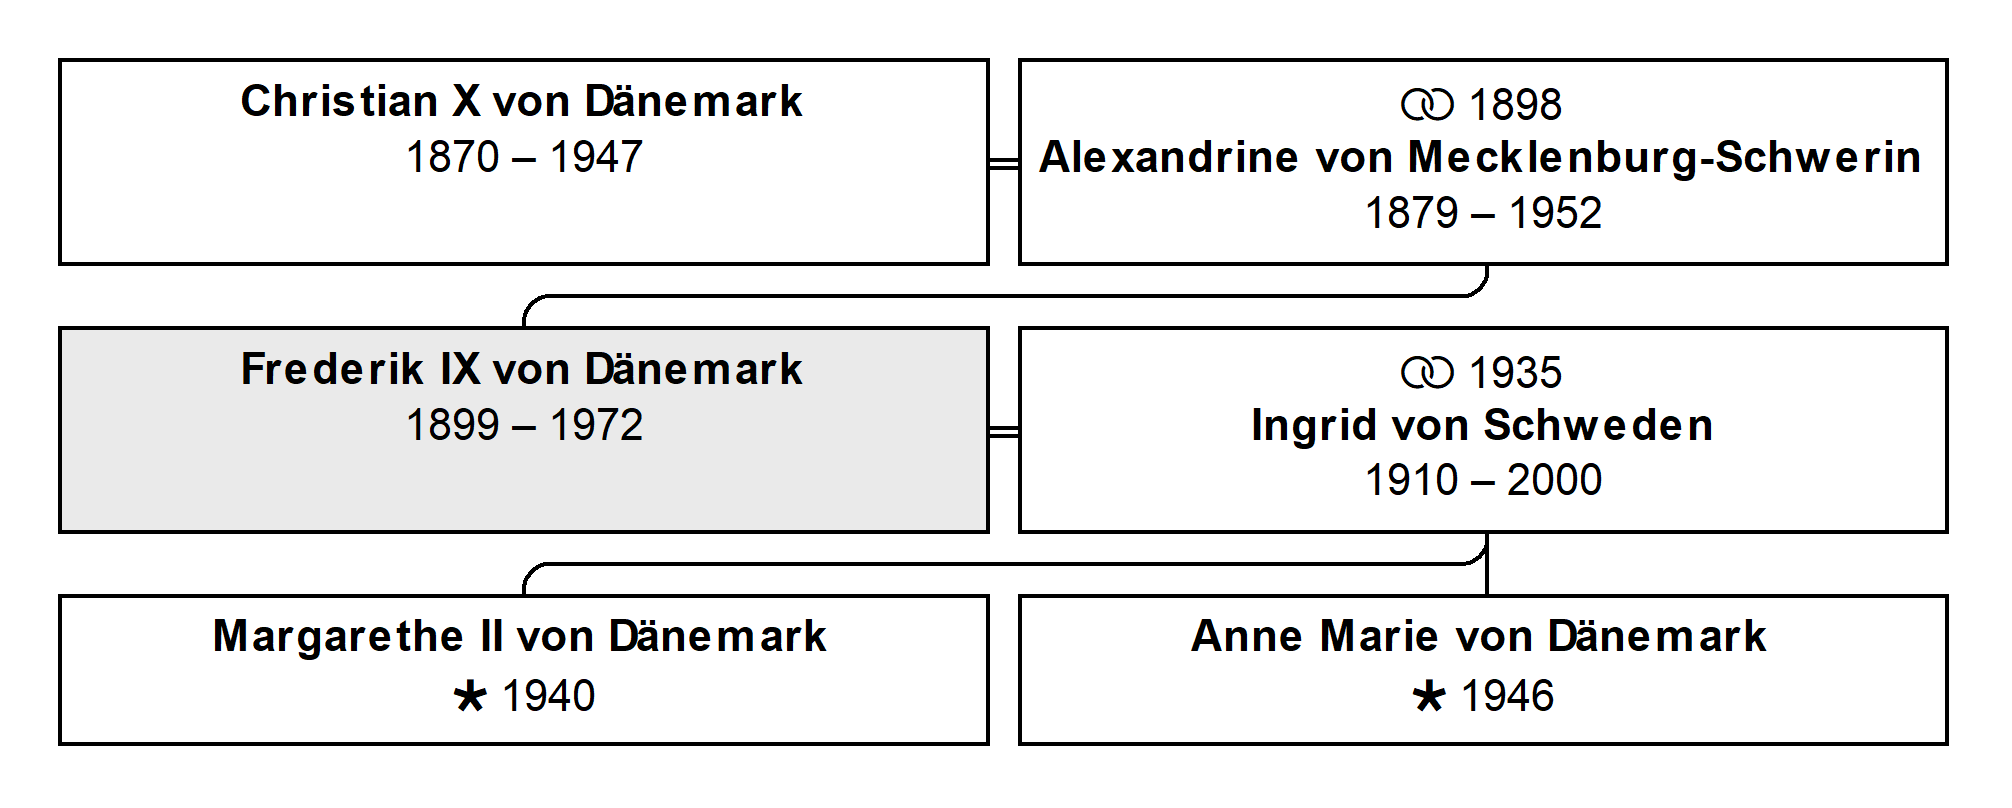
Task: Click the dates 1870 – 1947
Action: pos(524,157)
